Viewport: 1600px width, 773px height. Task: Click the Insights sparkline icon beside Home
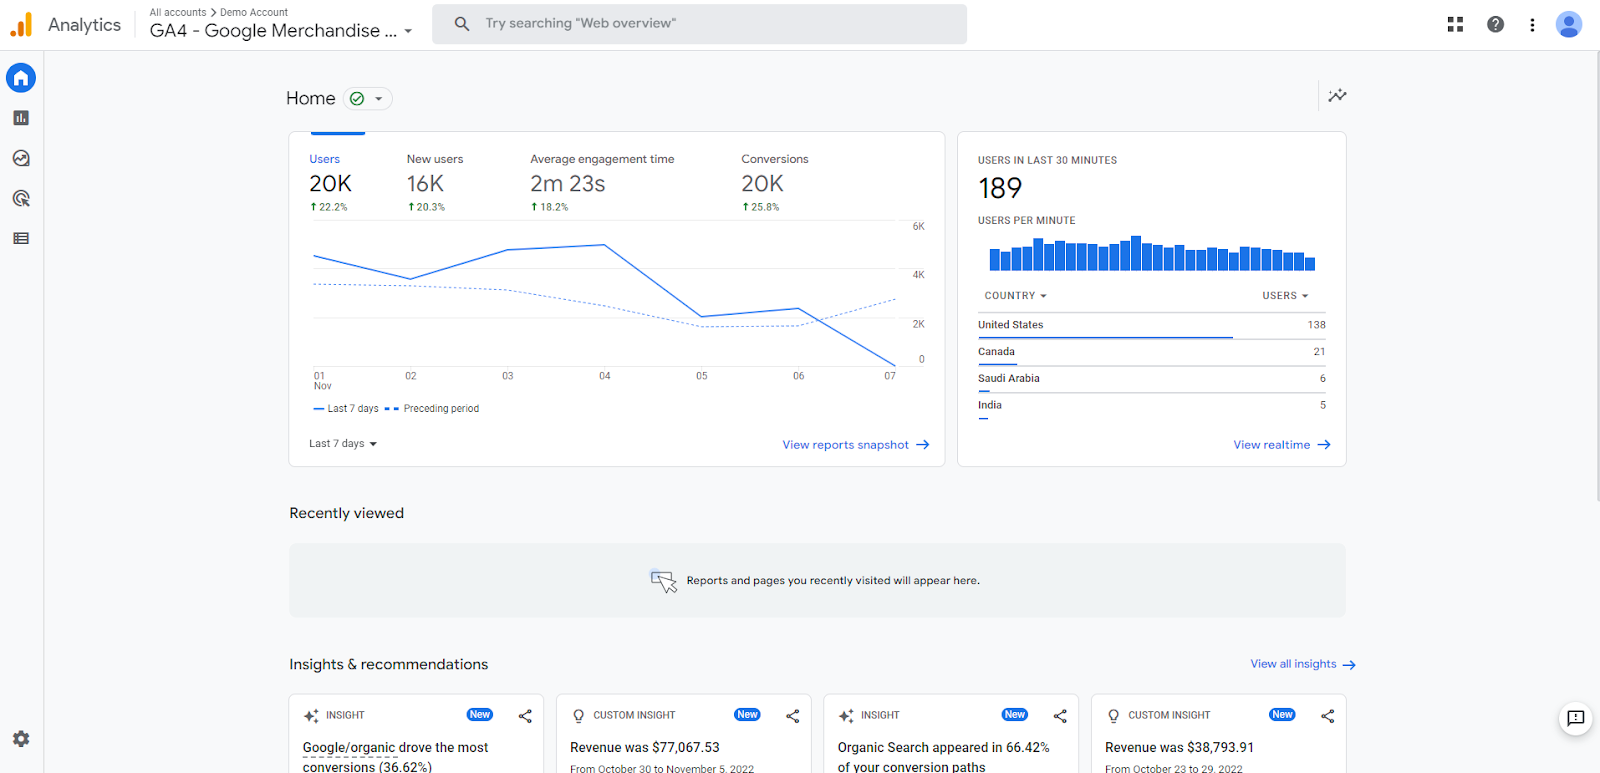pos(1337,96)
